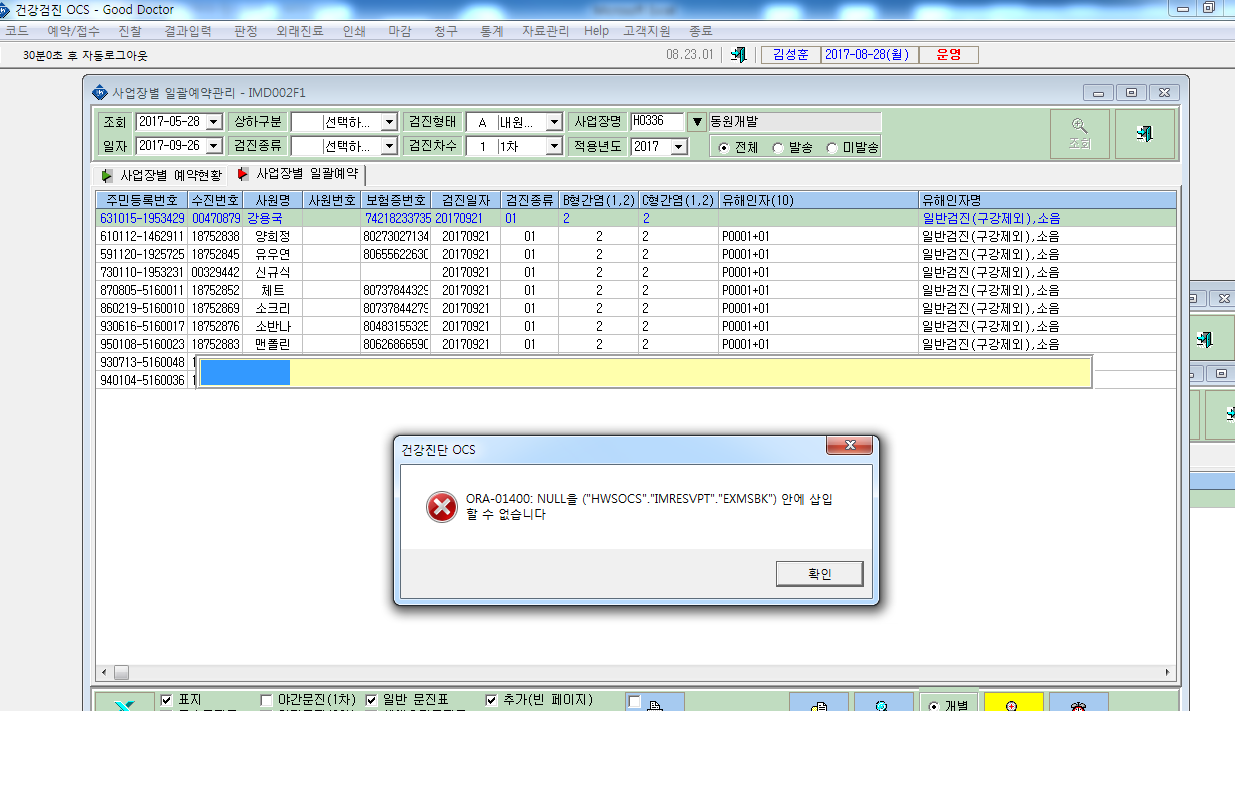This screenshot has width=1235, height=811.
Task: Click the red error icon in dialog
Action: [442, 507]
